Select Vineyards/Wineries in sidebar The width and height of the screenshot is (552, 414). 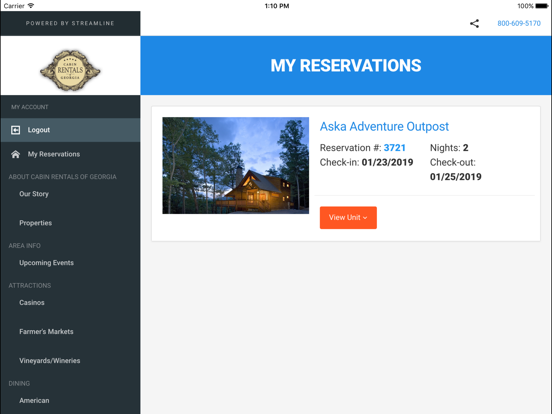(50, 361)
